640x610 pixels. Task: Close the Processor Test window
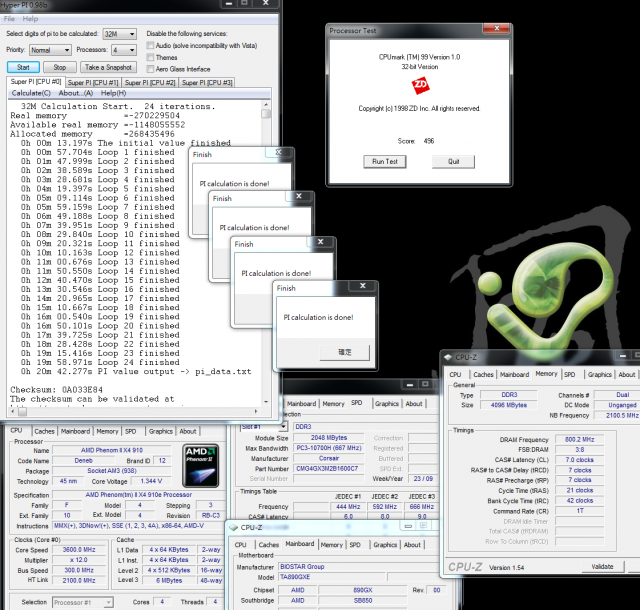point(497,28)
